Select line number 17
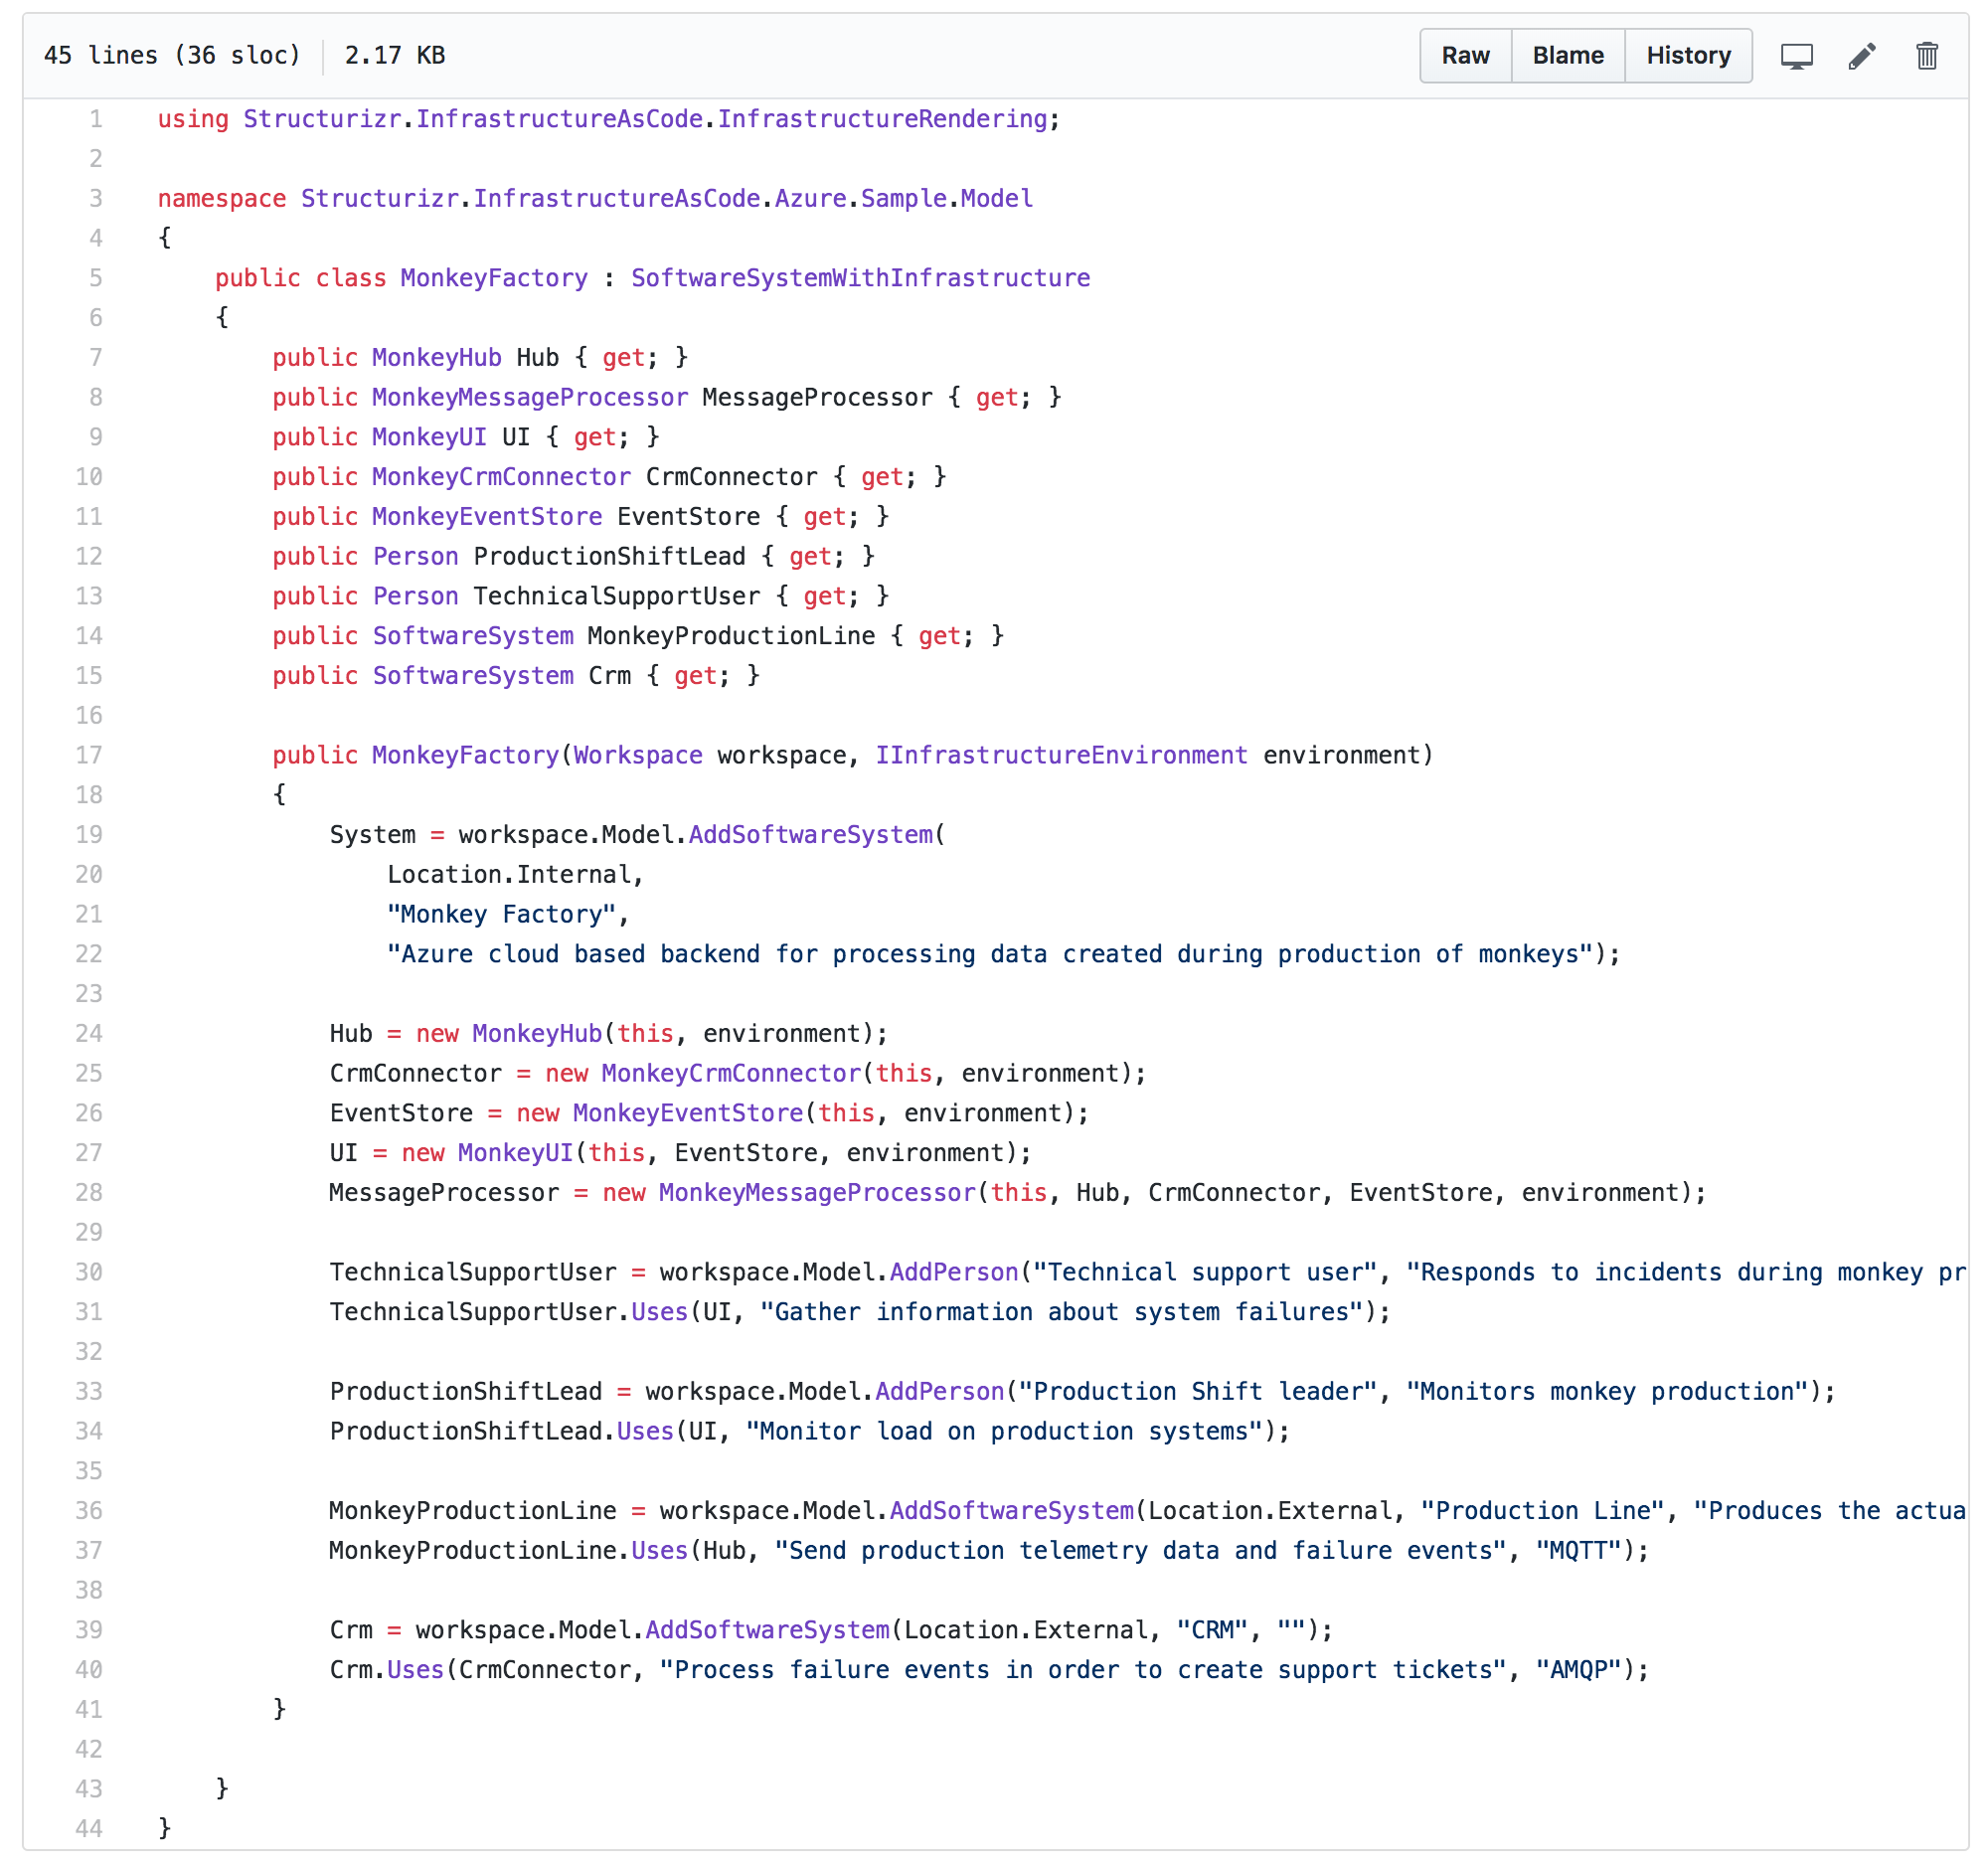 (89, 755)
